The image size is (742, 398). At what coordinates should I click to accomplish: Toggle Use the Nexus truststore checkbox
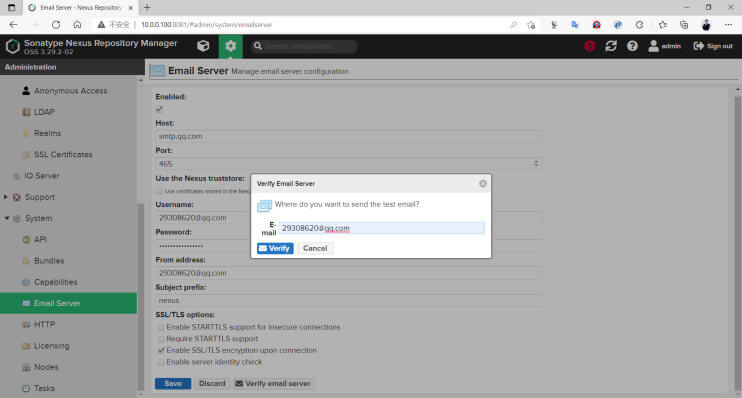point(159,191)
